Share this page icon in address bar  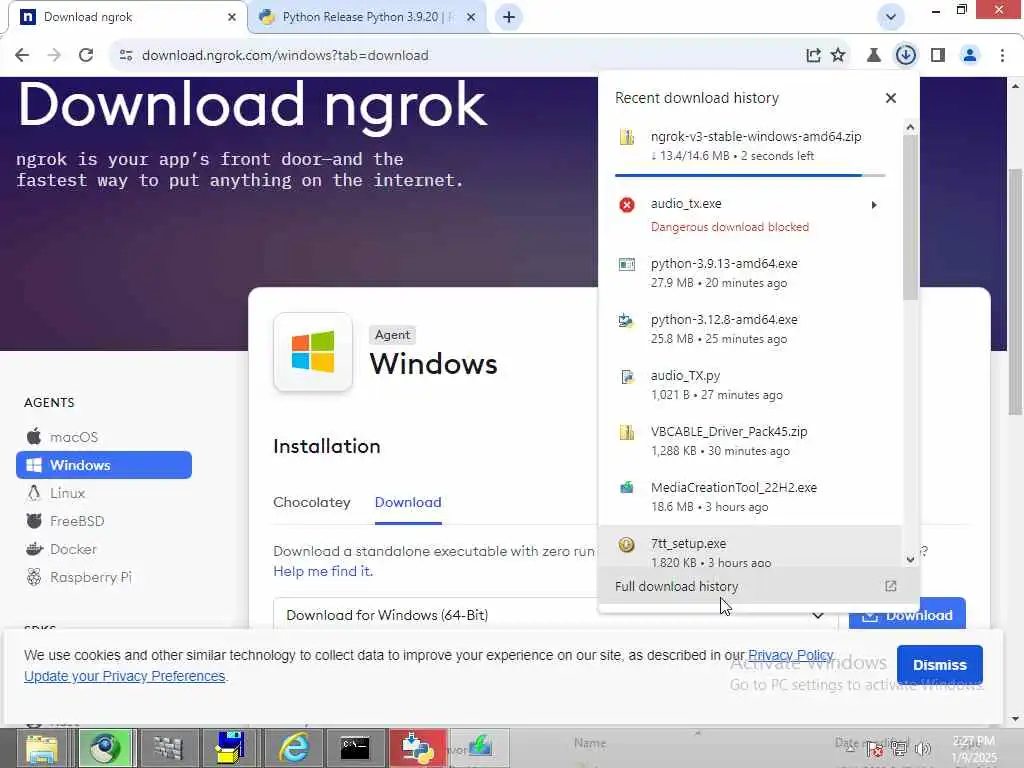813,56
